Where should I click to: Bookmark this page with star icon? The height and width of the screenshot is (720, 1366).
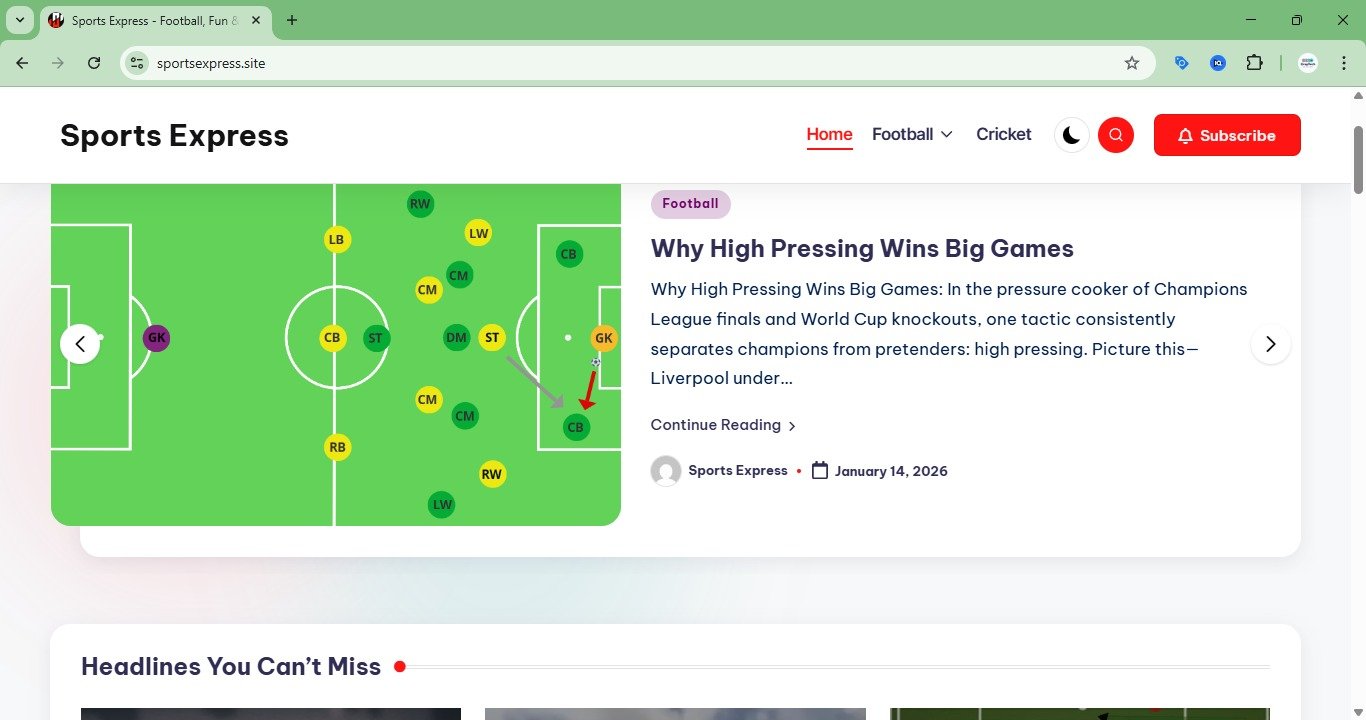[1132, 63]
